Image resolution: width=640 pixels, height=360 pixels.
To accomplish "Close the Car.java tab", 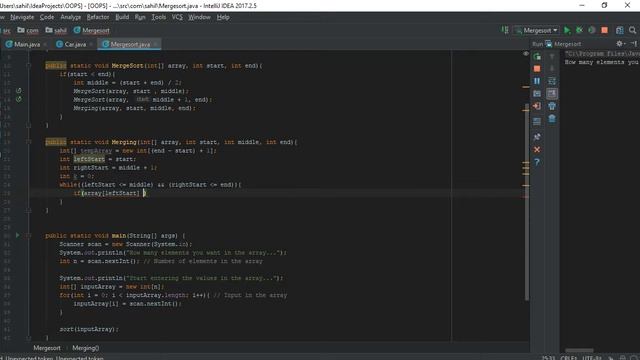I will pyautogui.click(x=91, y=44).
